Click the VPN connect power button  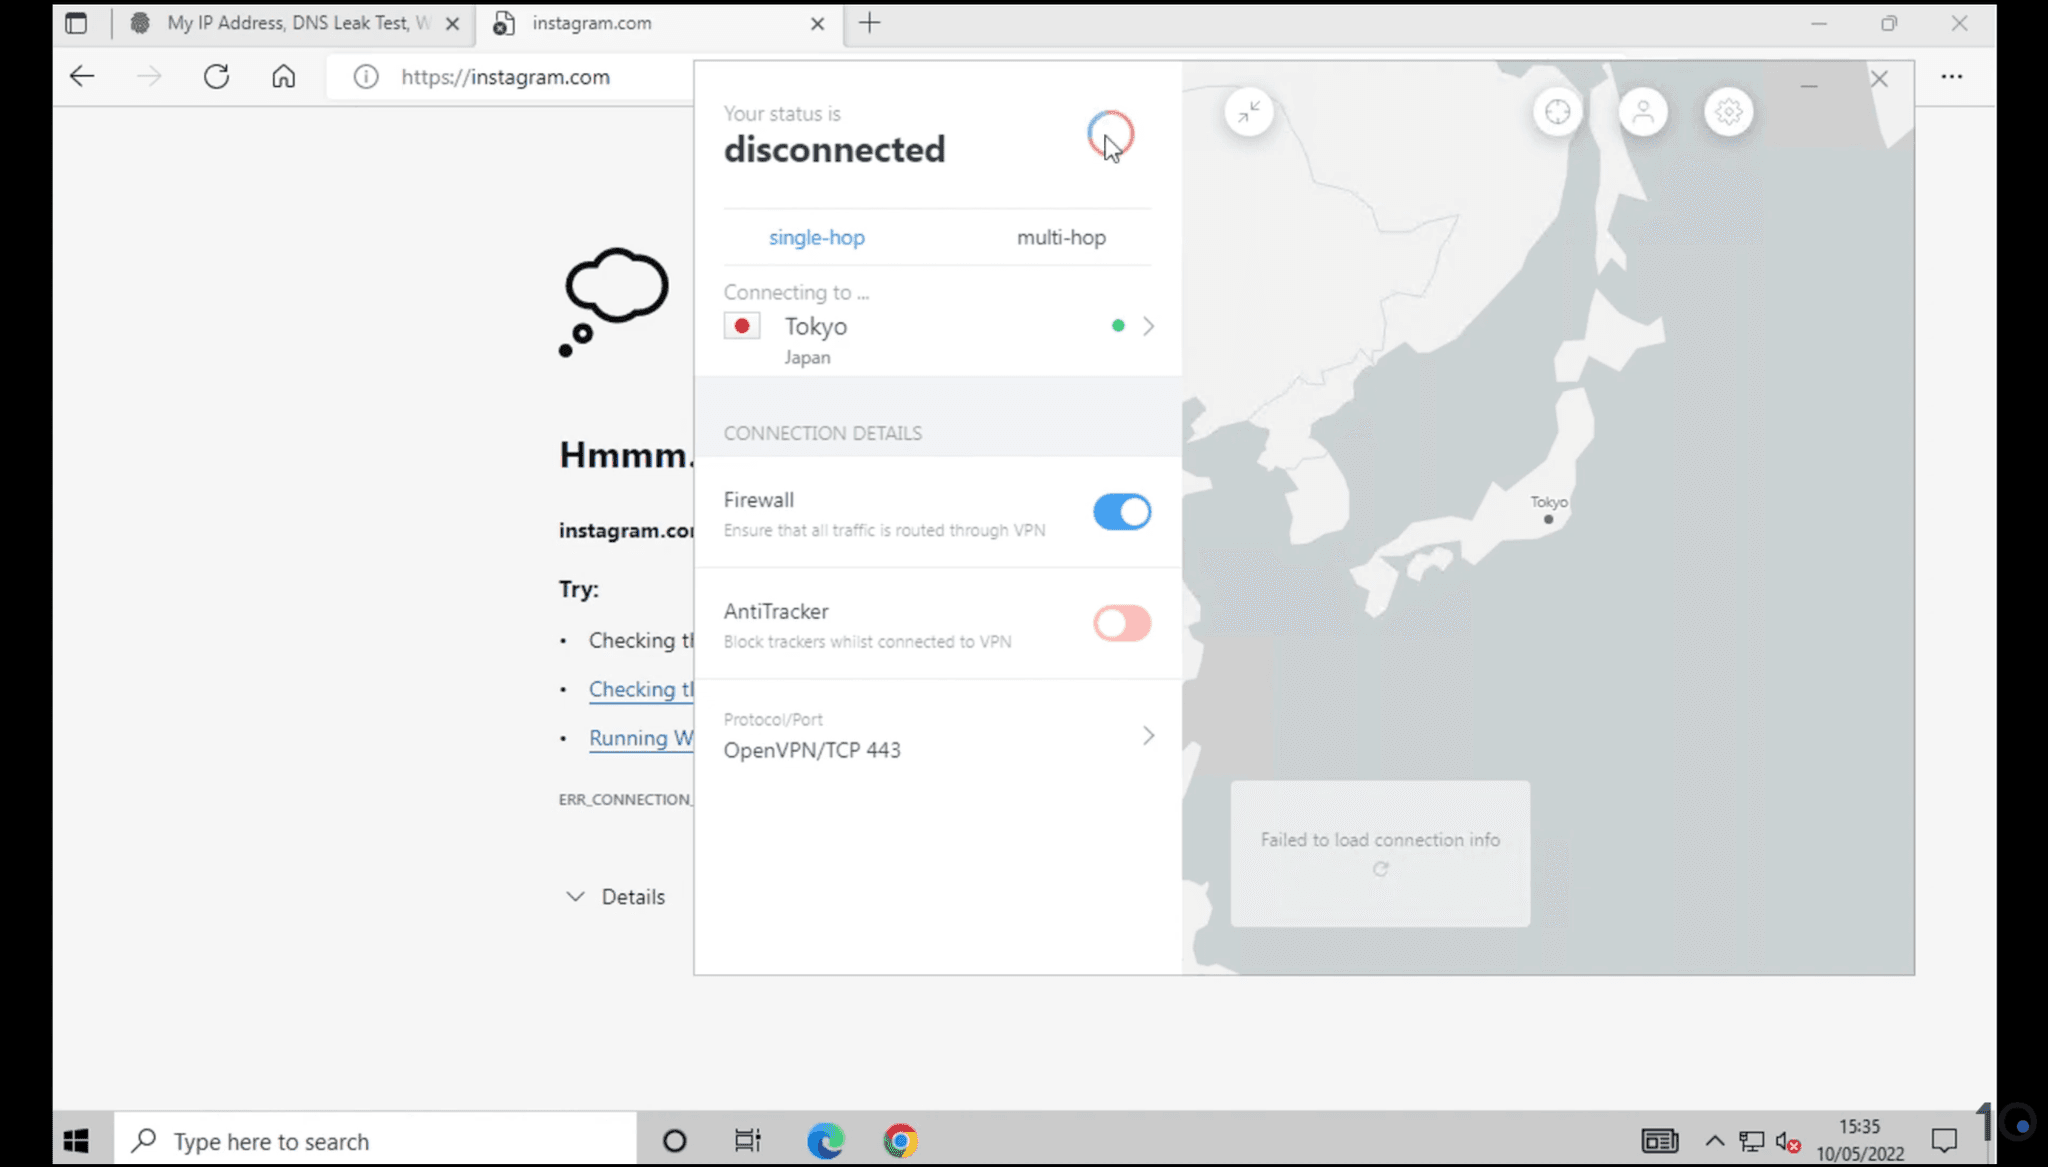(1110, 134)
